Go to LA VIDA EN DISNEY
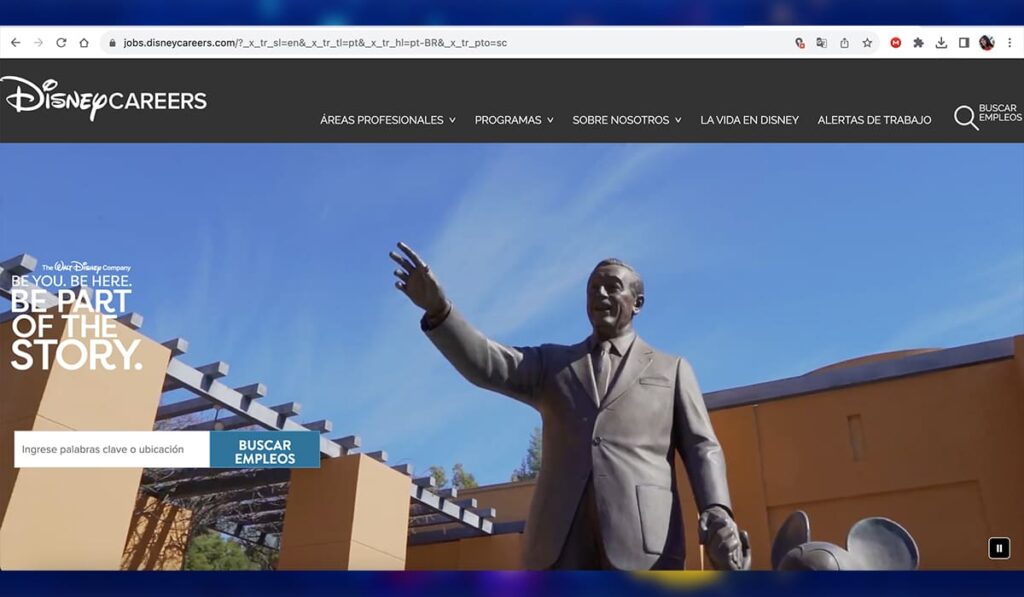The width and height of the screenshot is (1024, 597). point(750,120)
